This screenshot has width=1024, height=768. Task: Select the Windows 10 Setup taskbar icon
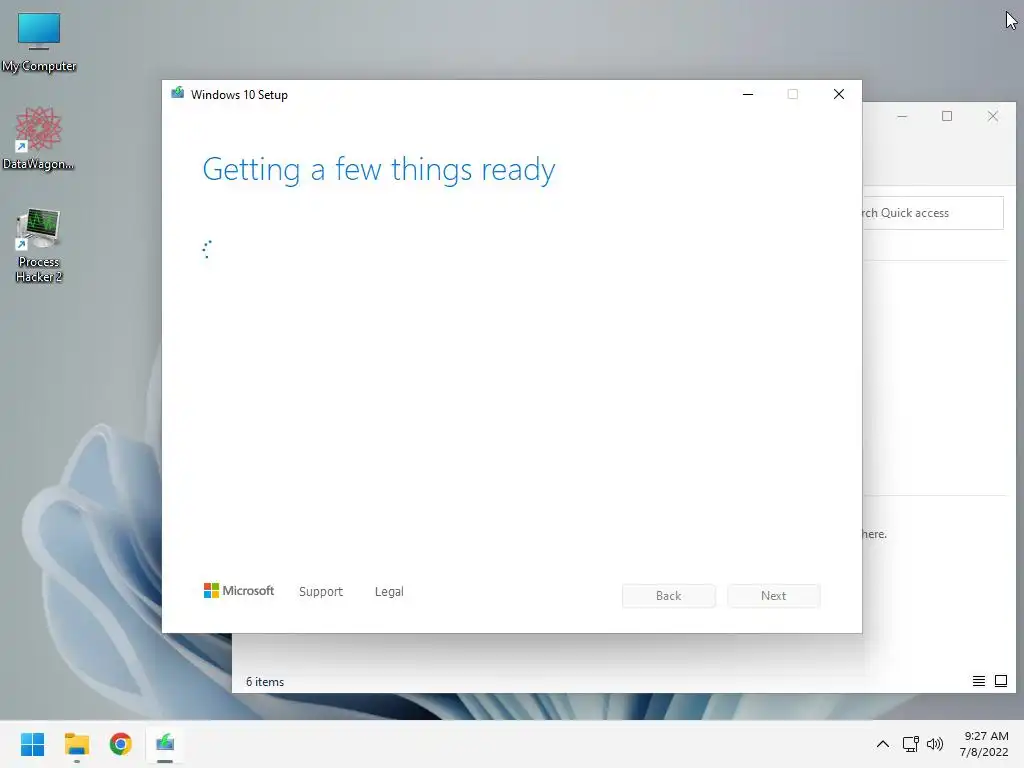pyautogui.click(x=165, y=744)
